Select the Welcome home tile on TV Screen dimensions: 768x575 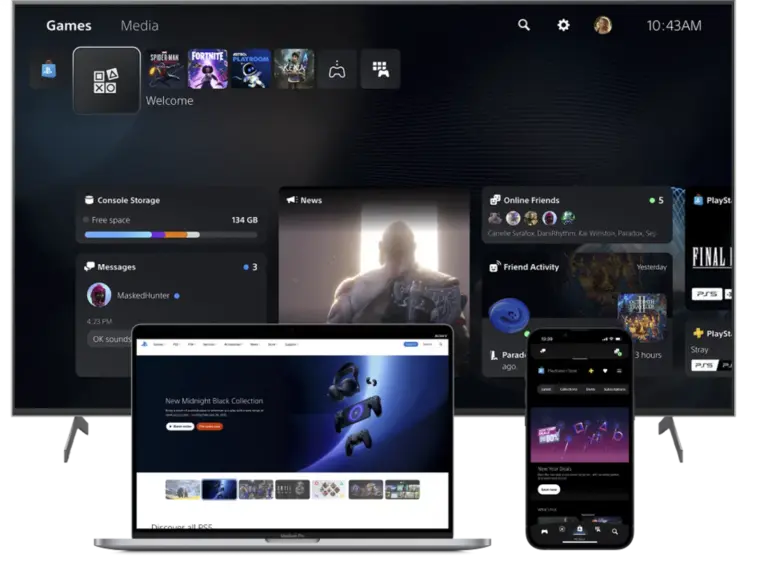coord(107,80)
